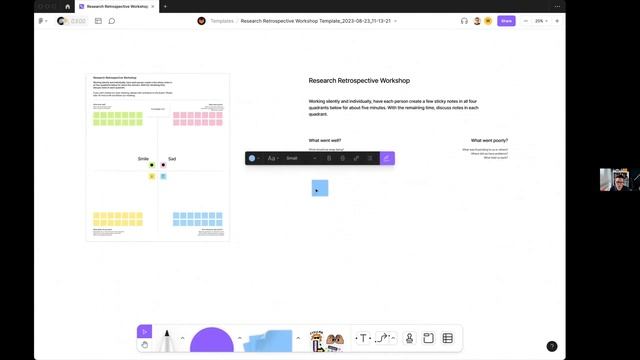Select the pink sticky notes group in thumbnail

(198, 119)
